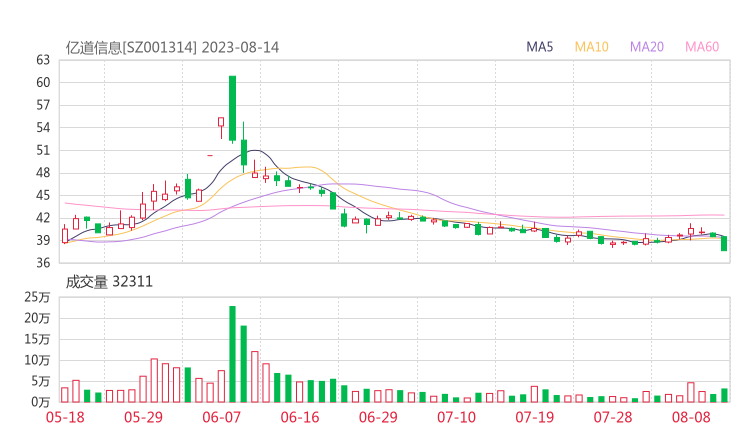740x440 pixels.
Task: Pick the 06-16 date on the timeline
Action: [x=300, y=416]
